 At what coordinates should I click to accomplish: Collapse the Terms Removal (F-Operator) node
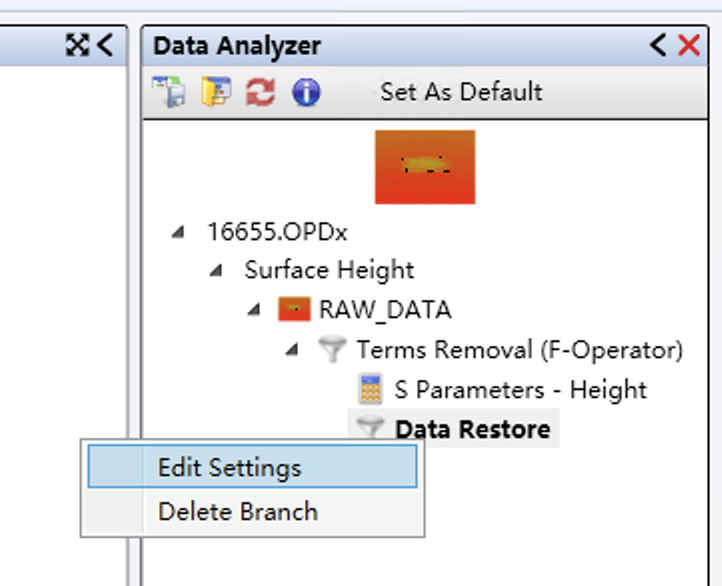292,350
